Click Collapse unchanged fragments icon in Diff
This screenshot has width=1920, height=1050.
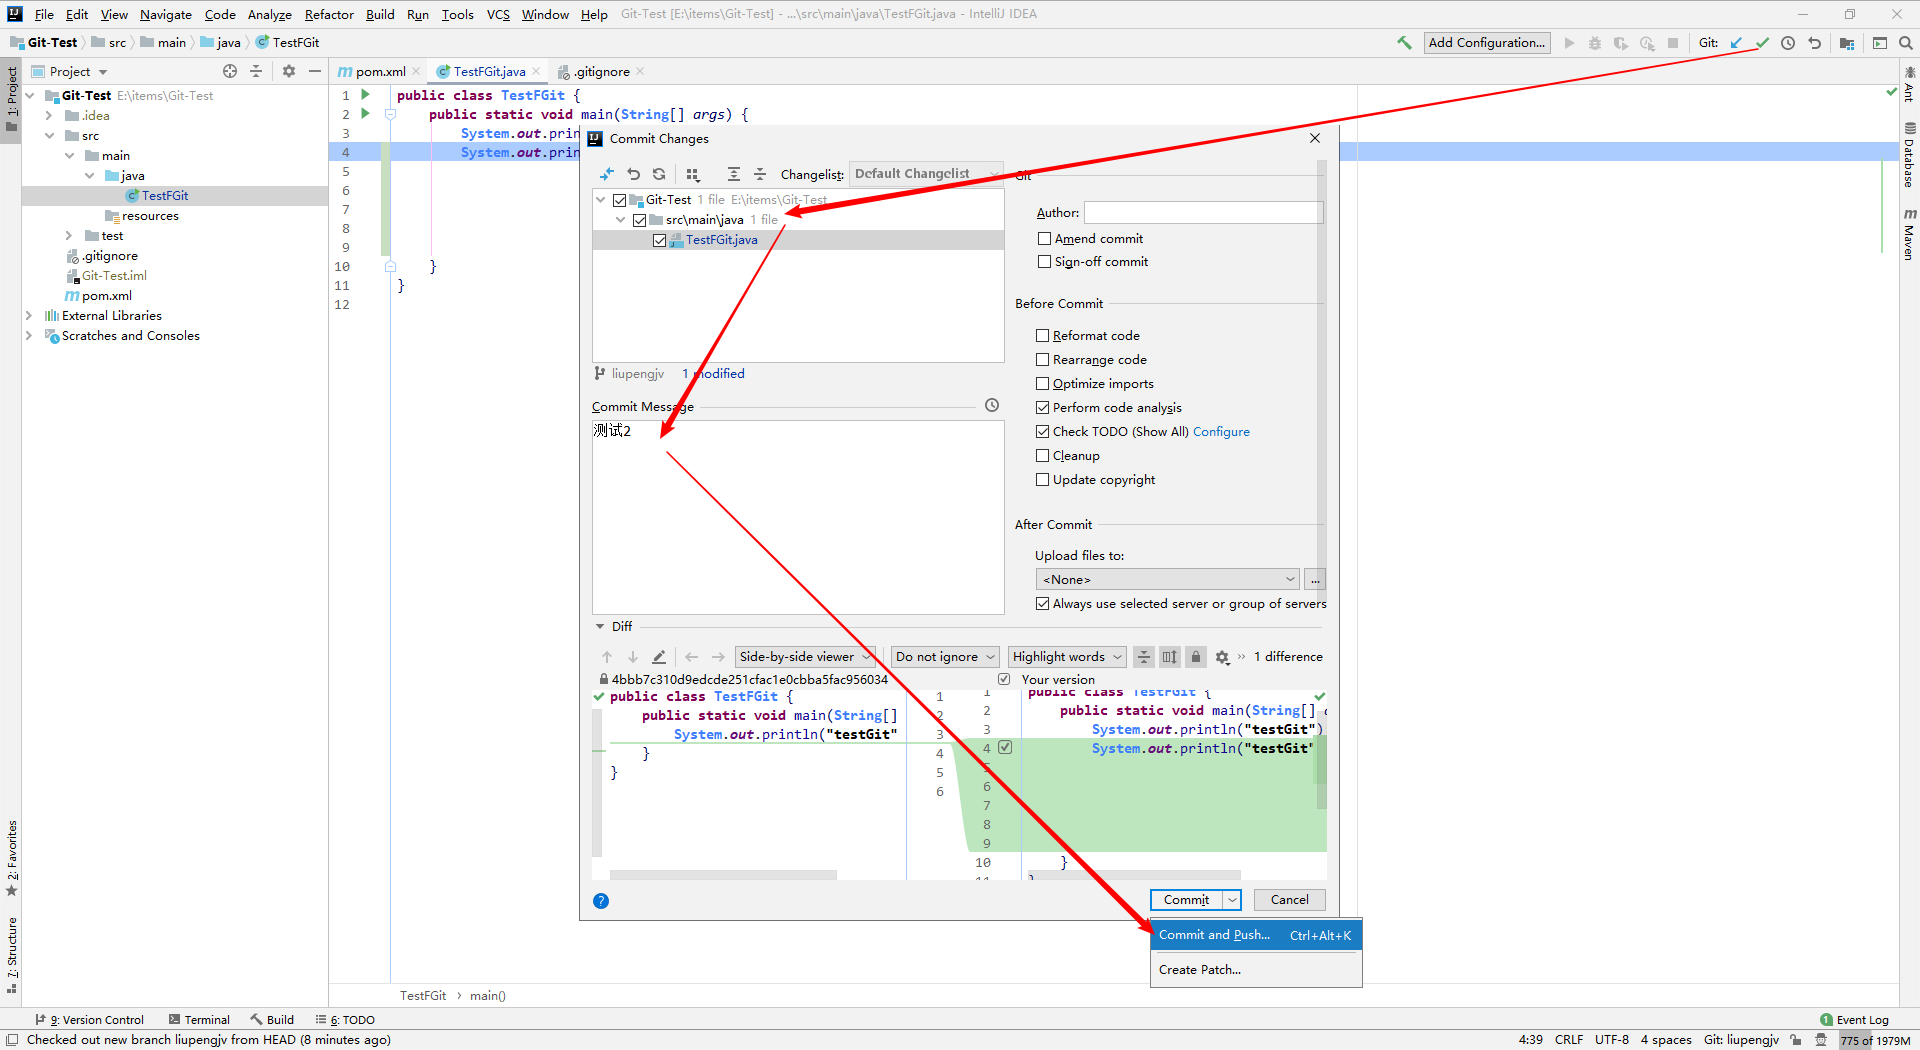coord(1144,657)
